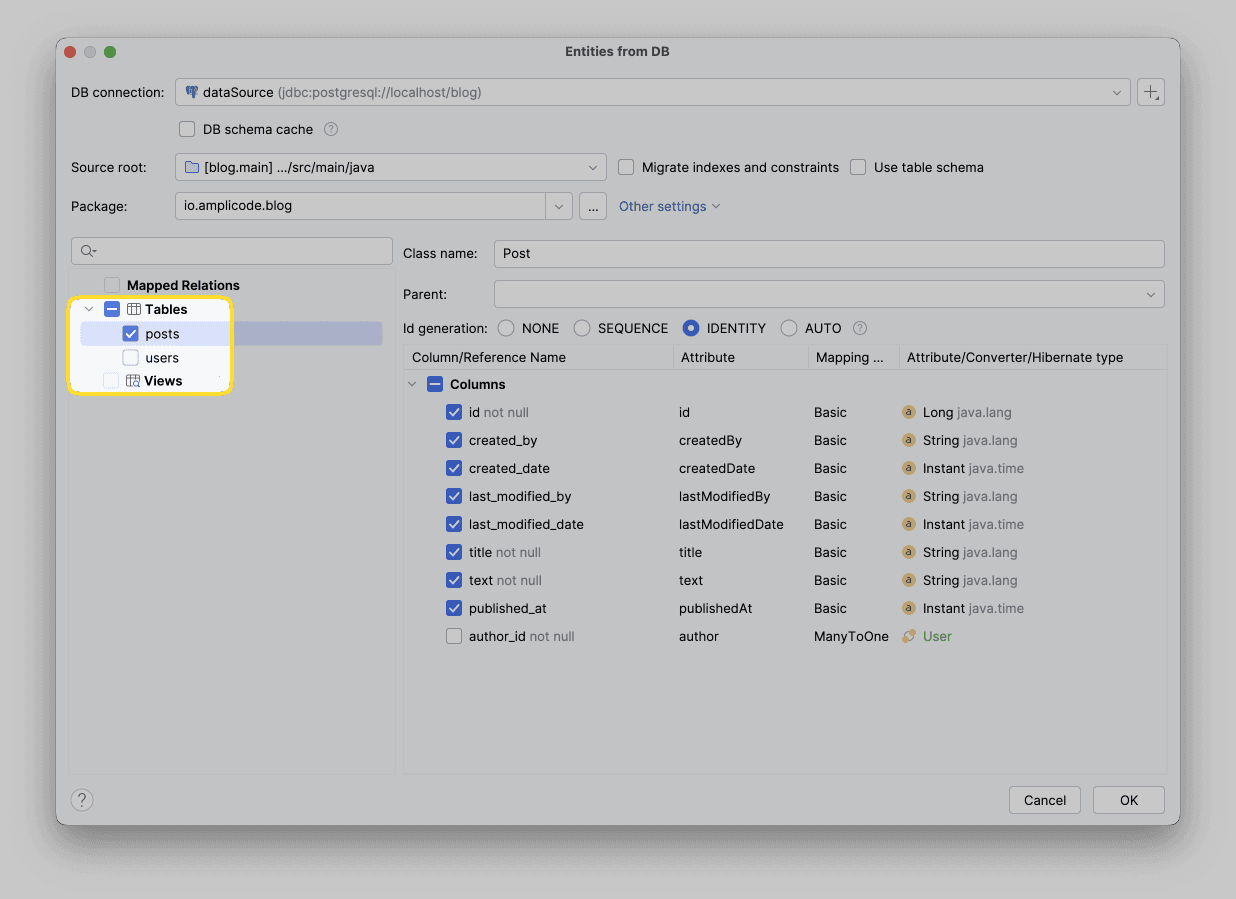Open the Source root dropdown
This screenshot has height=899, width=1236.
[x=391, y=167]
